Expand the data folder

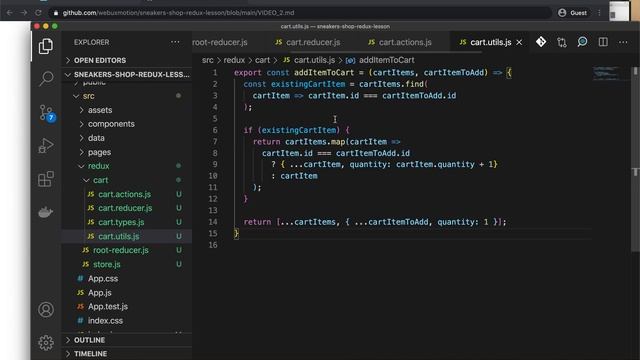click(127, 138)
